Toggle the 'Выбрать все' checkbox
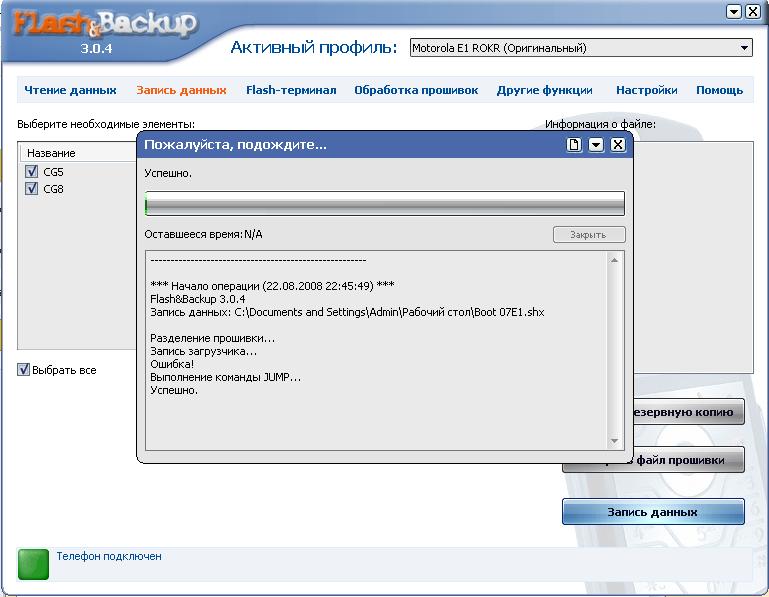The width and height of the screenshot is (769, 597). click(x=24, y=369)
